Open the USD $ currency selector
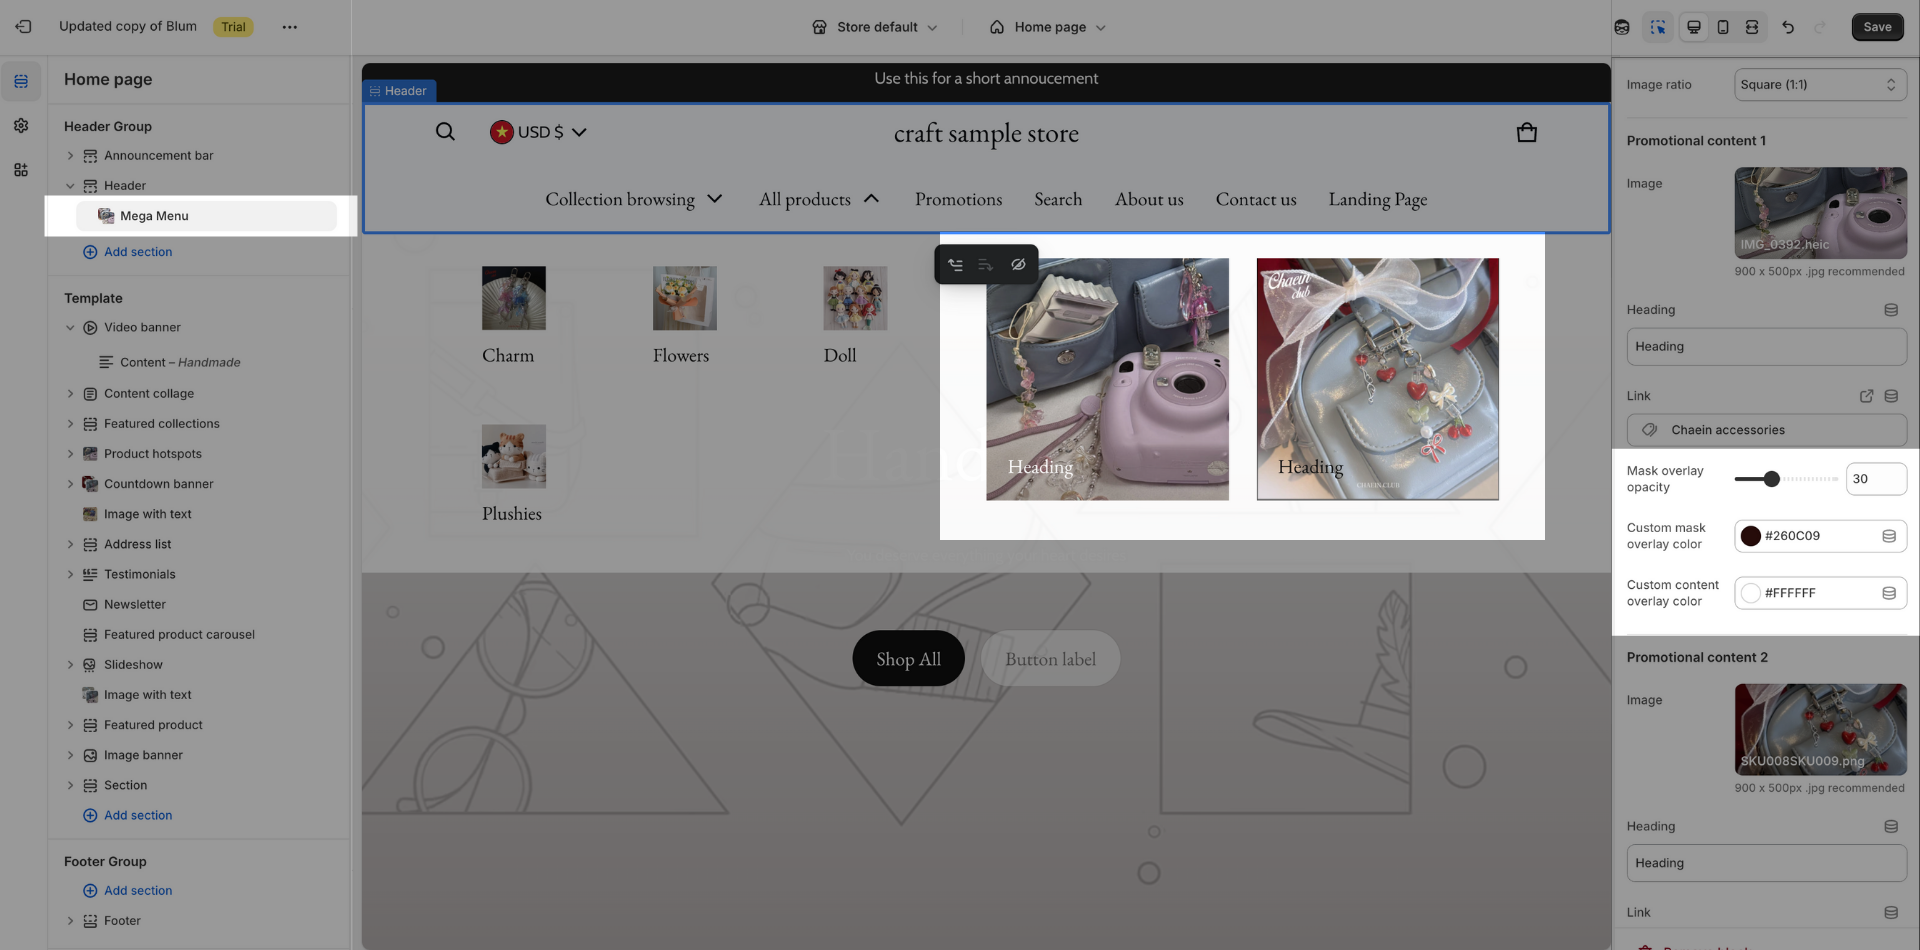Viewport: 1920px width, 950px height. pyautogui.click(x=538, y=132)
